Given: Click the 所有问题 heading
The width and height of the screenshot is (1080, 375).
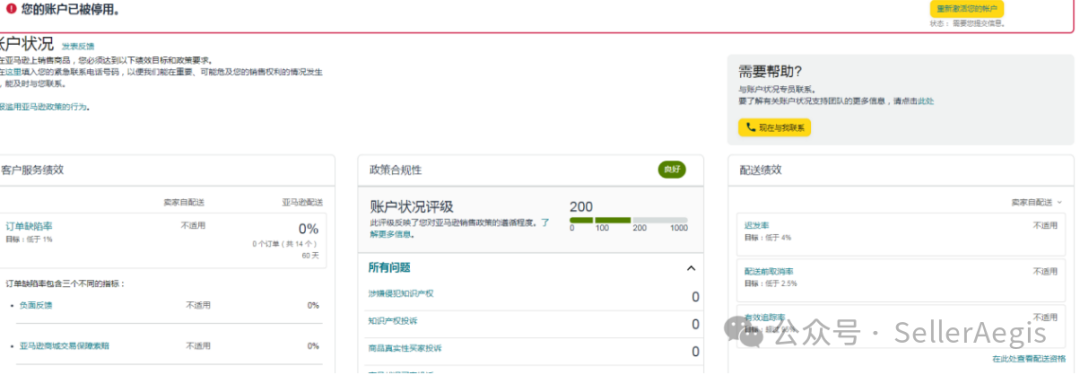Looking at the screenshot, I should 390,267.
